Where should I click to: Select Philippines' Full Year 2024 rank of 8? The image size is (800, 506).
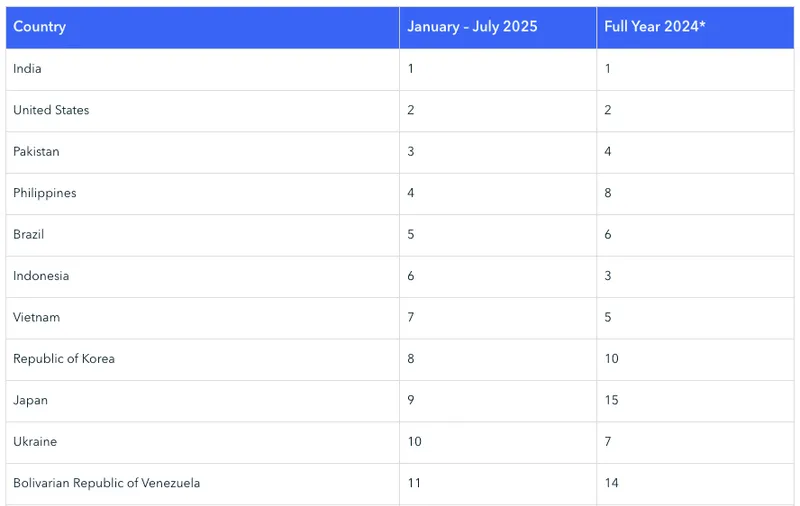click(608, 193)
